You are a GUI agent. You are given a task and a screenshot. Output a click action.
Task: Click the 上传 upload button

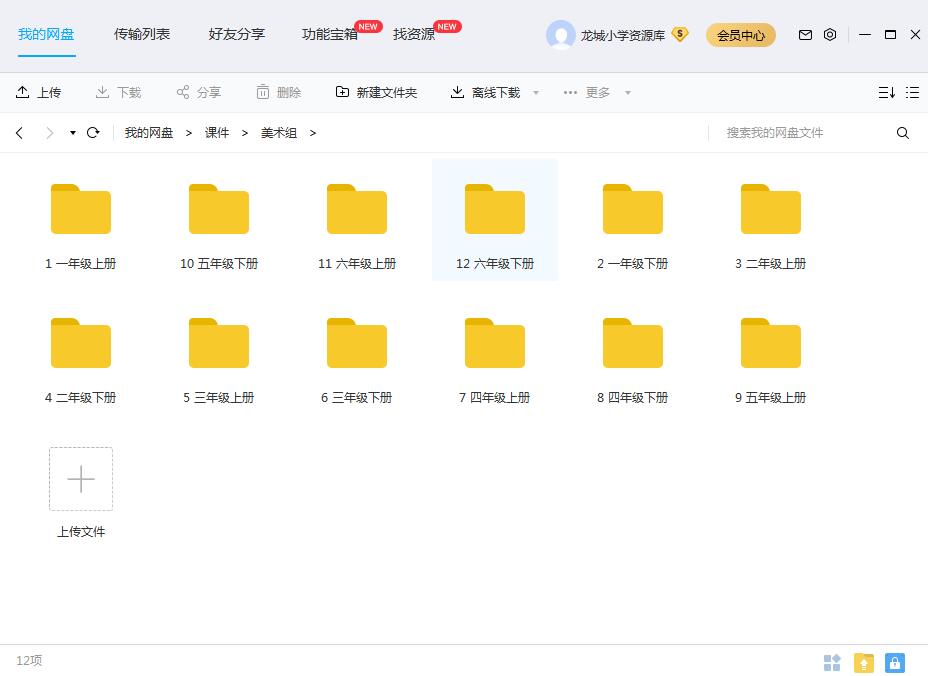(x=38, y=92)
